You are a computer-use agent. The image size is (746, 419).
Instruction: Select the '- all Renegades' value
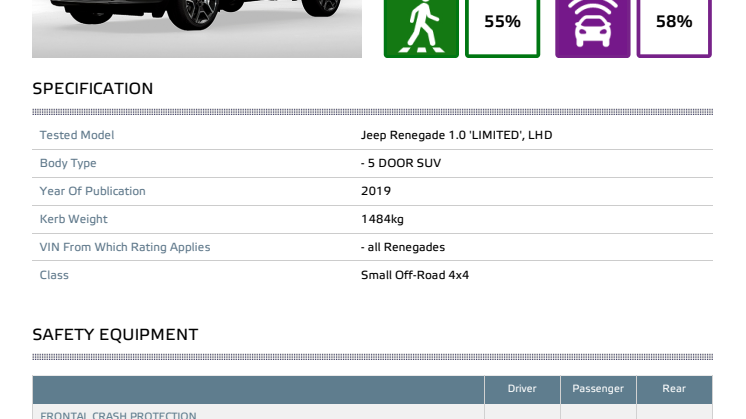(x=402, y=247)
